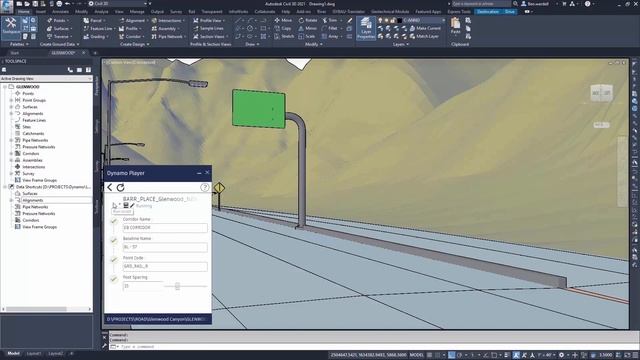
Task: Click Make Current layer button
Action: point(425,28)
